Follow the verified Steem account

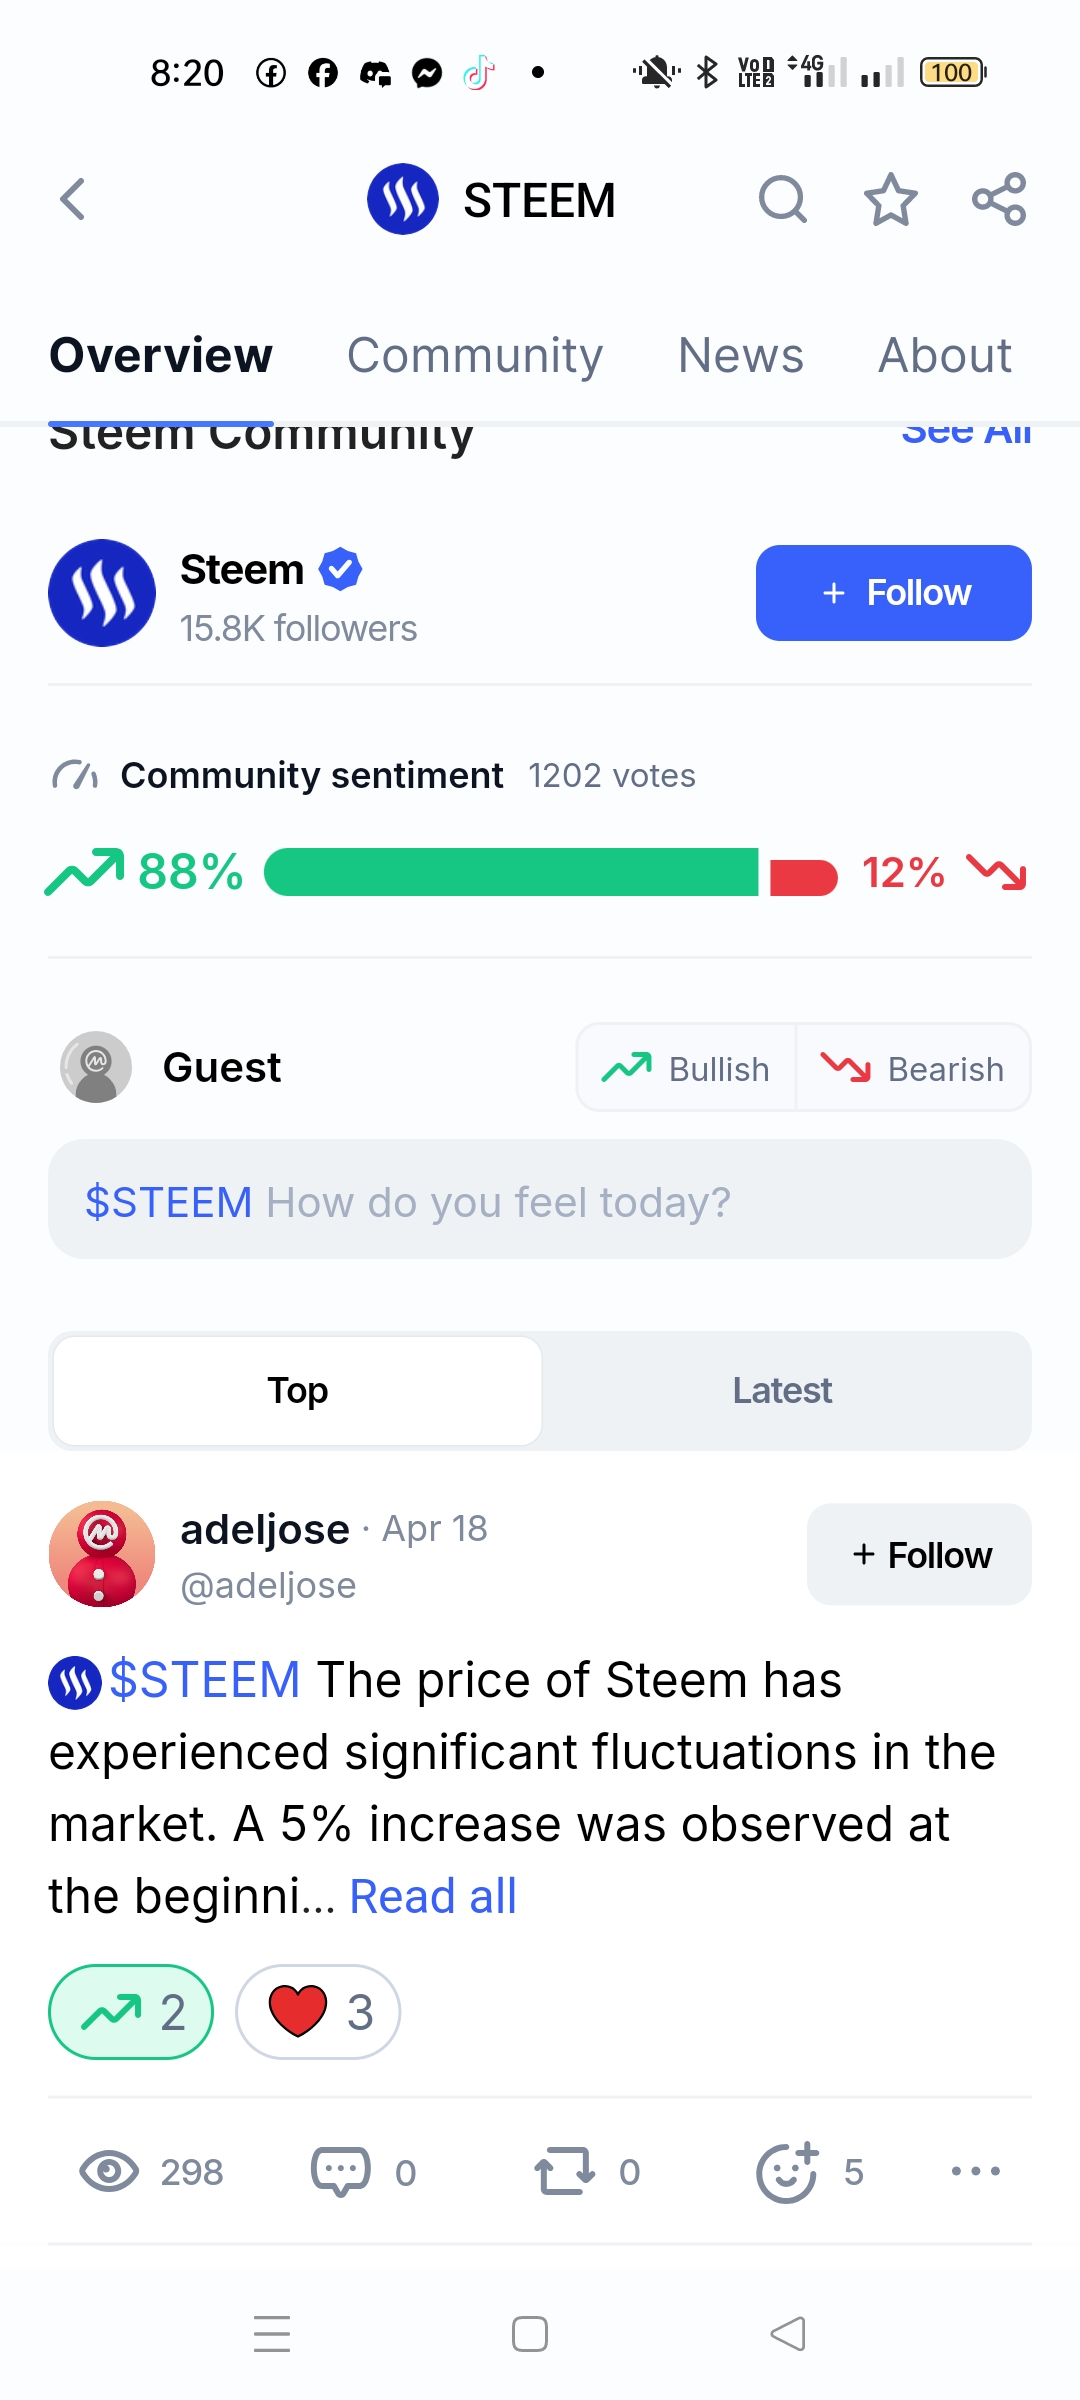pos(893,593)
